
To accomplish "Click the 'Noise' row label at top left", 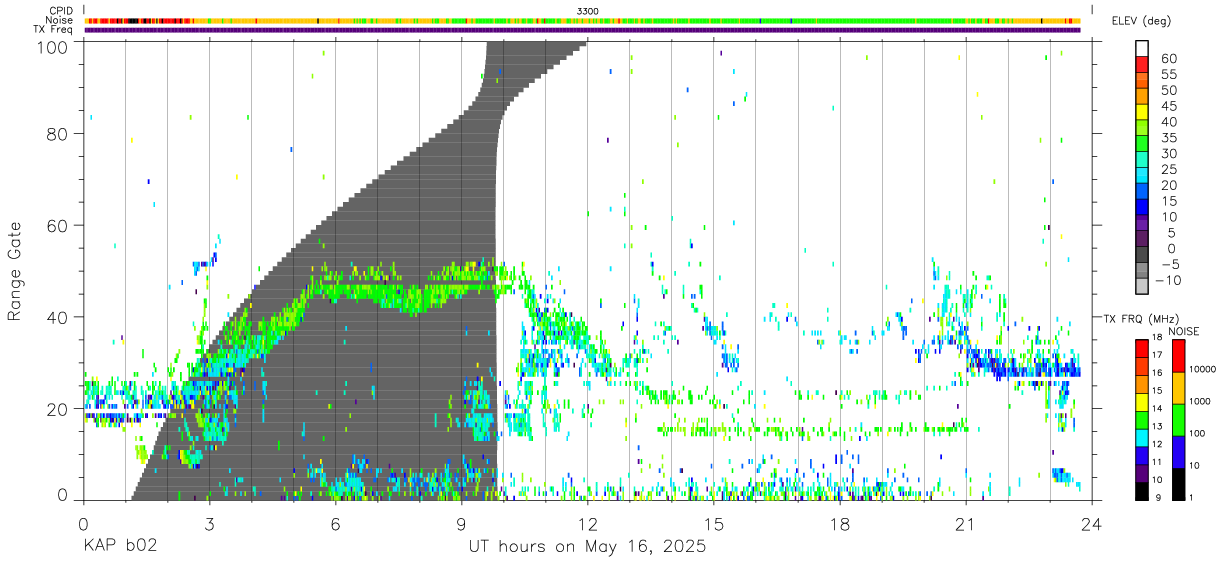I will 60,20.
